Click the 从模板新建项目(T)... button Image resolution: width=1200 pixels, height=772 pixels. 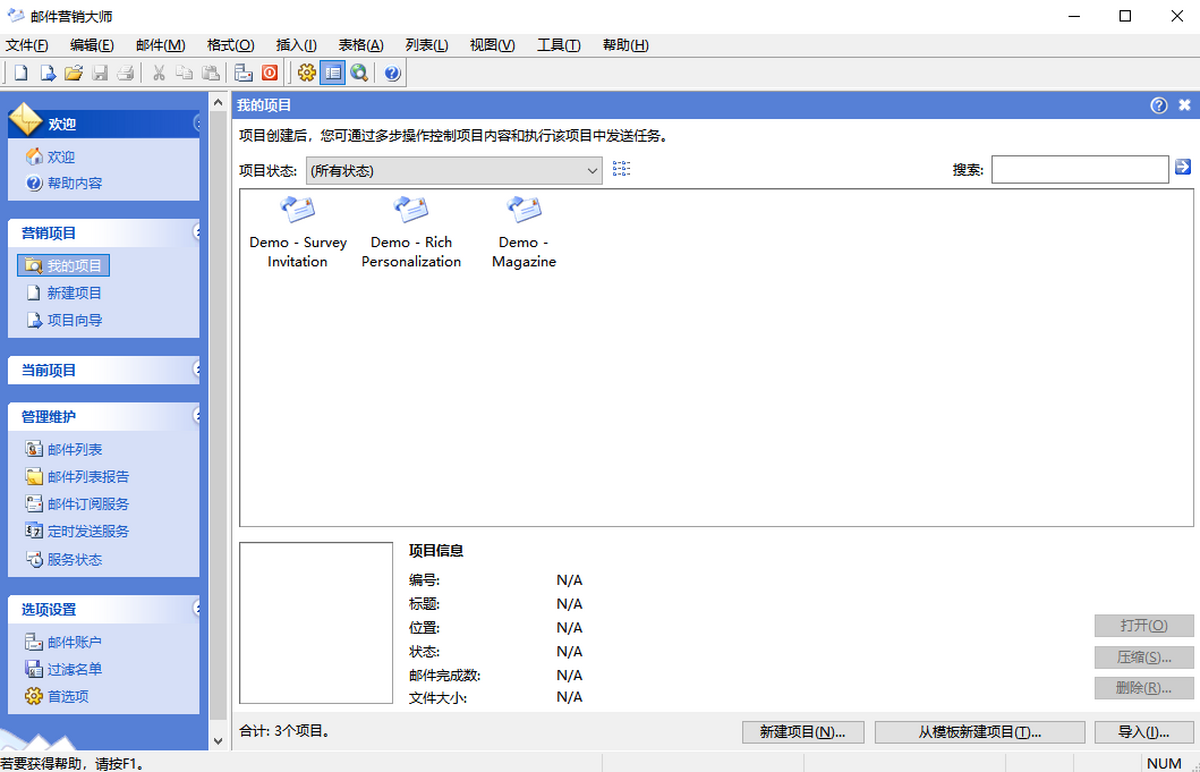coord(980,732)
